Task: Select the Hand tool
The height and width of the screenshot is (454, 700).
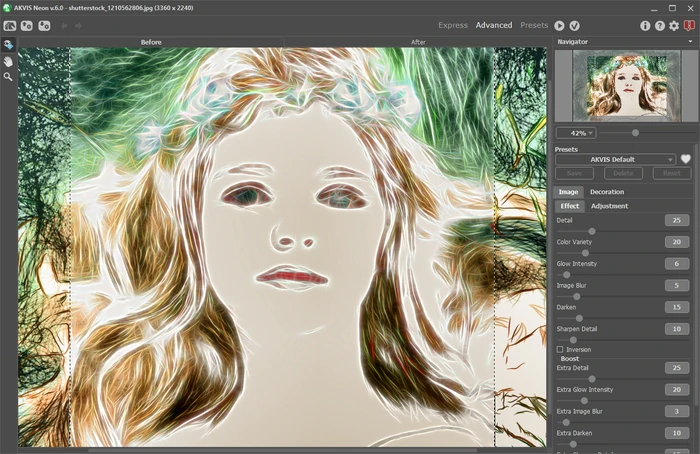Action: [8, 61]
